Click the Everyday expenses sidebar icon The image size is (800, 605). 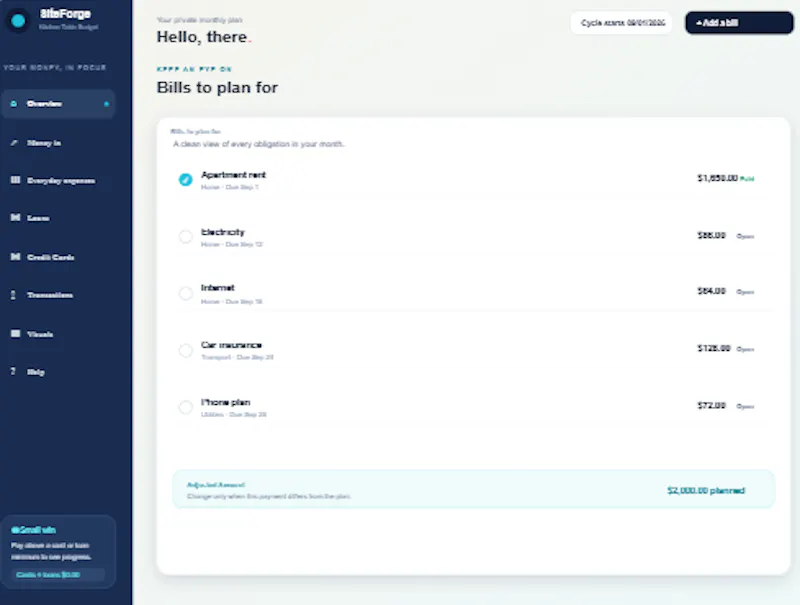[15, 180]
